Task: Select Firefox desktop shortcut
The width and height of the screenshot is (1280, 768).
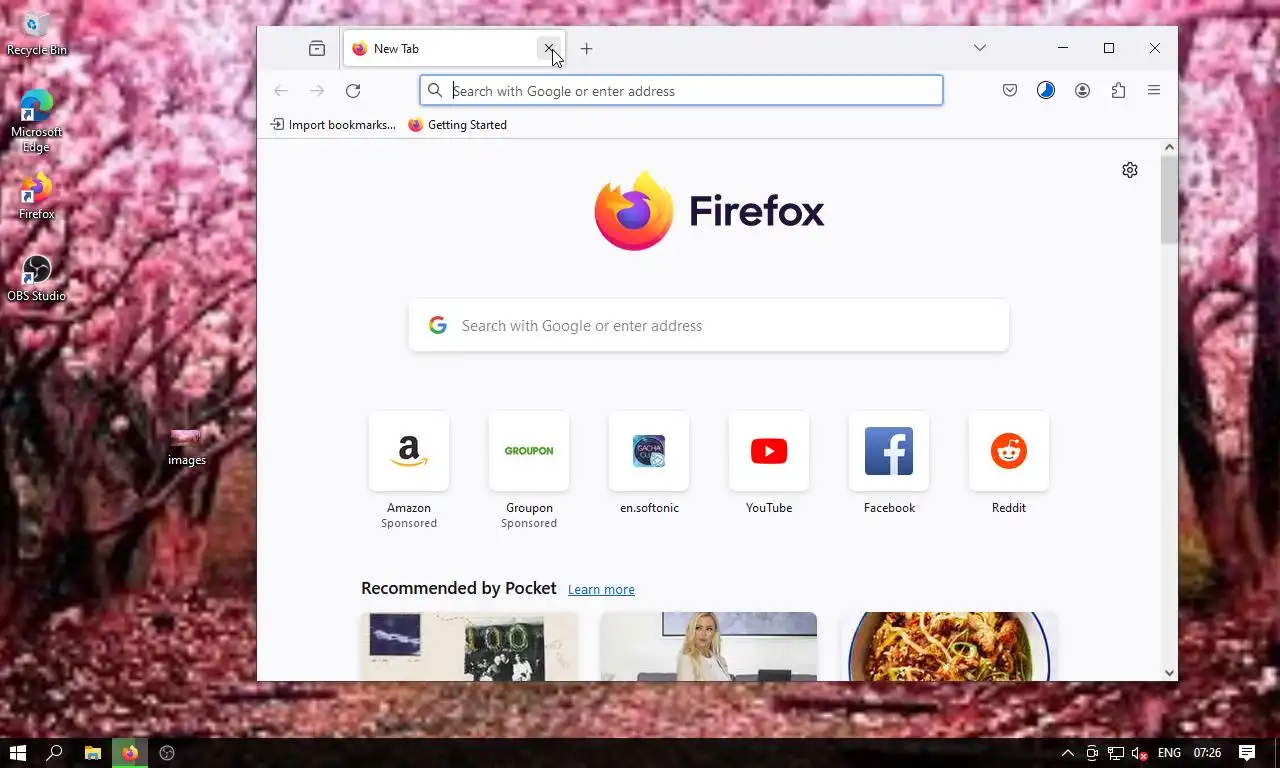Action: click(x=37, y=196)
